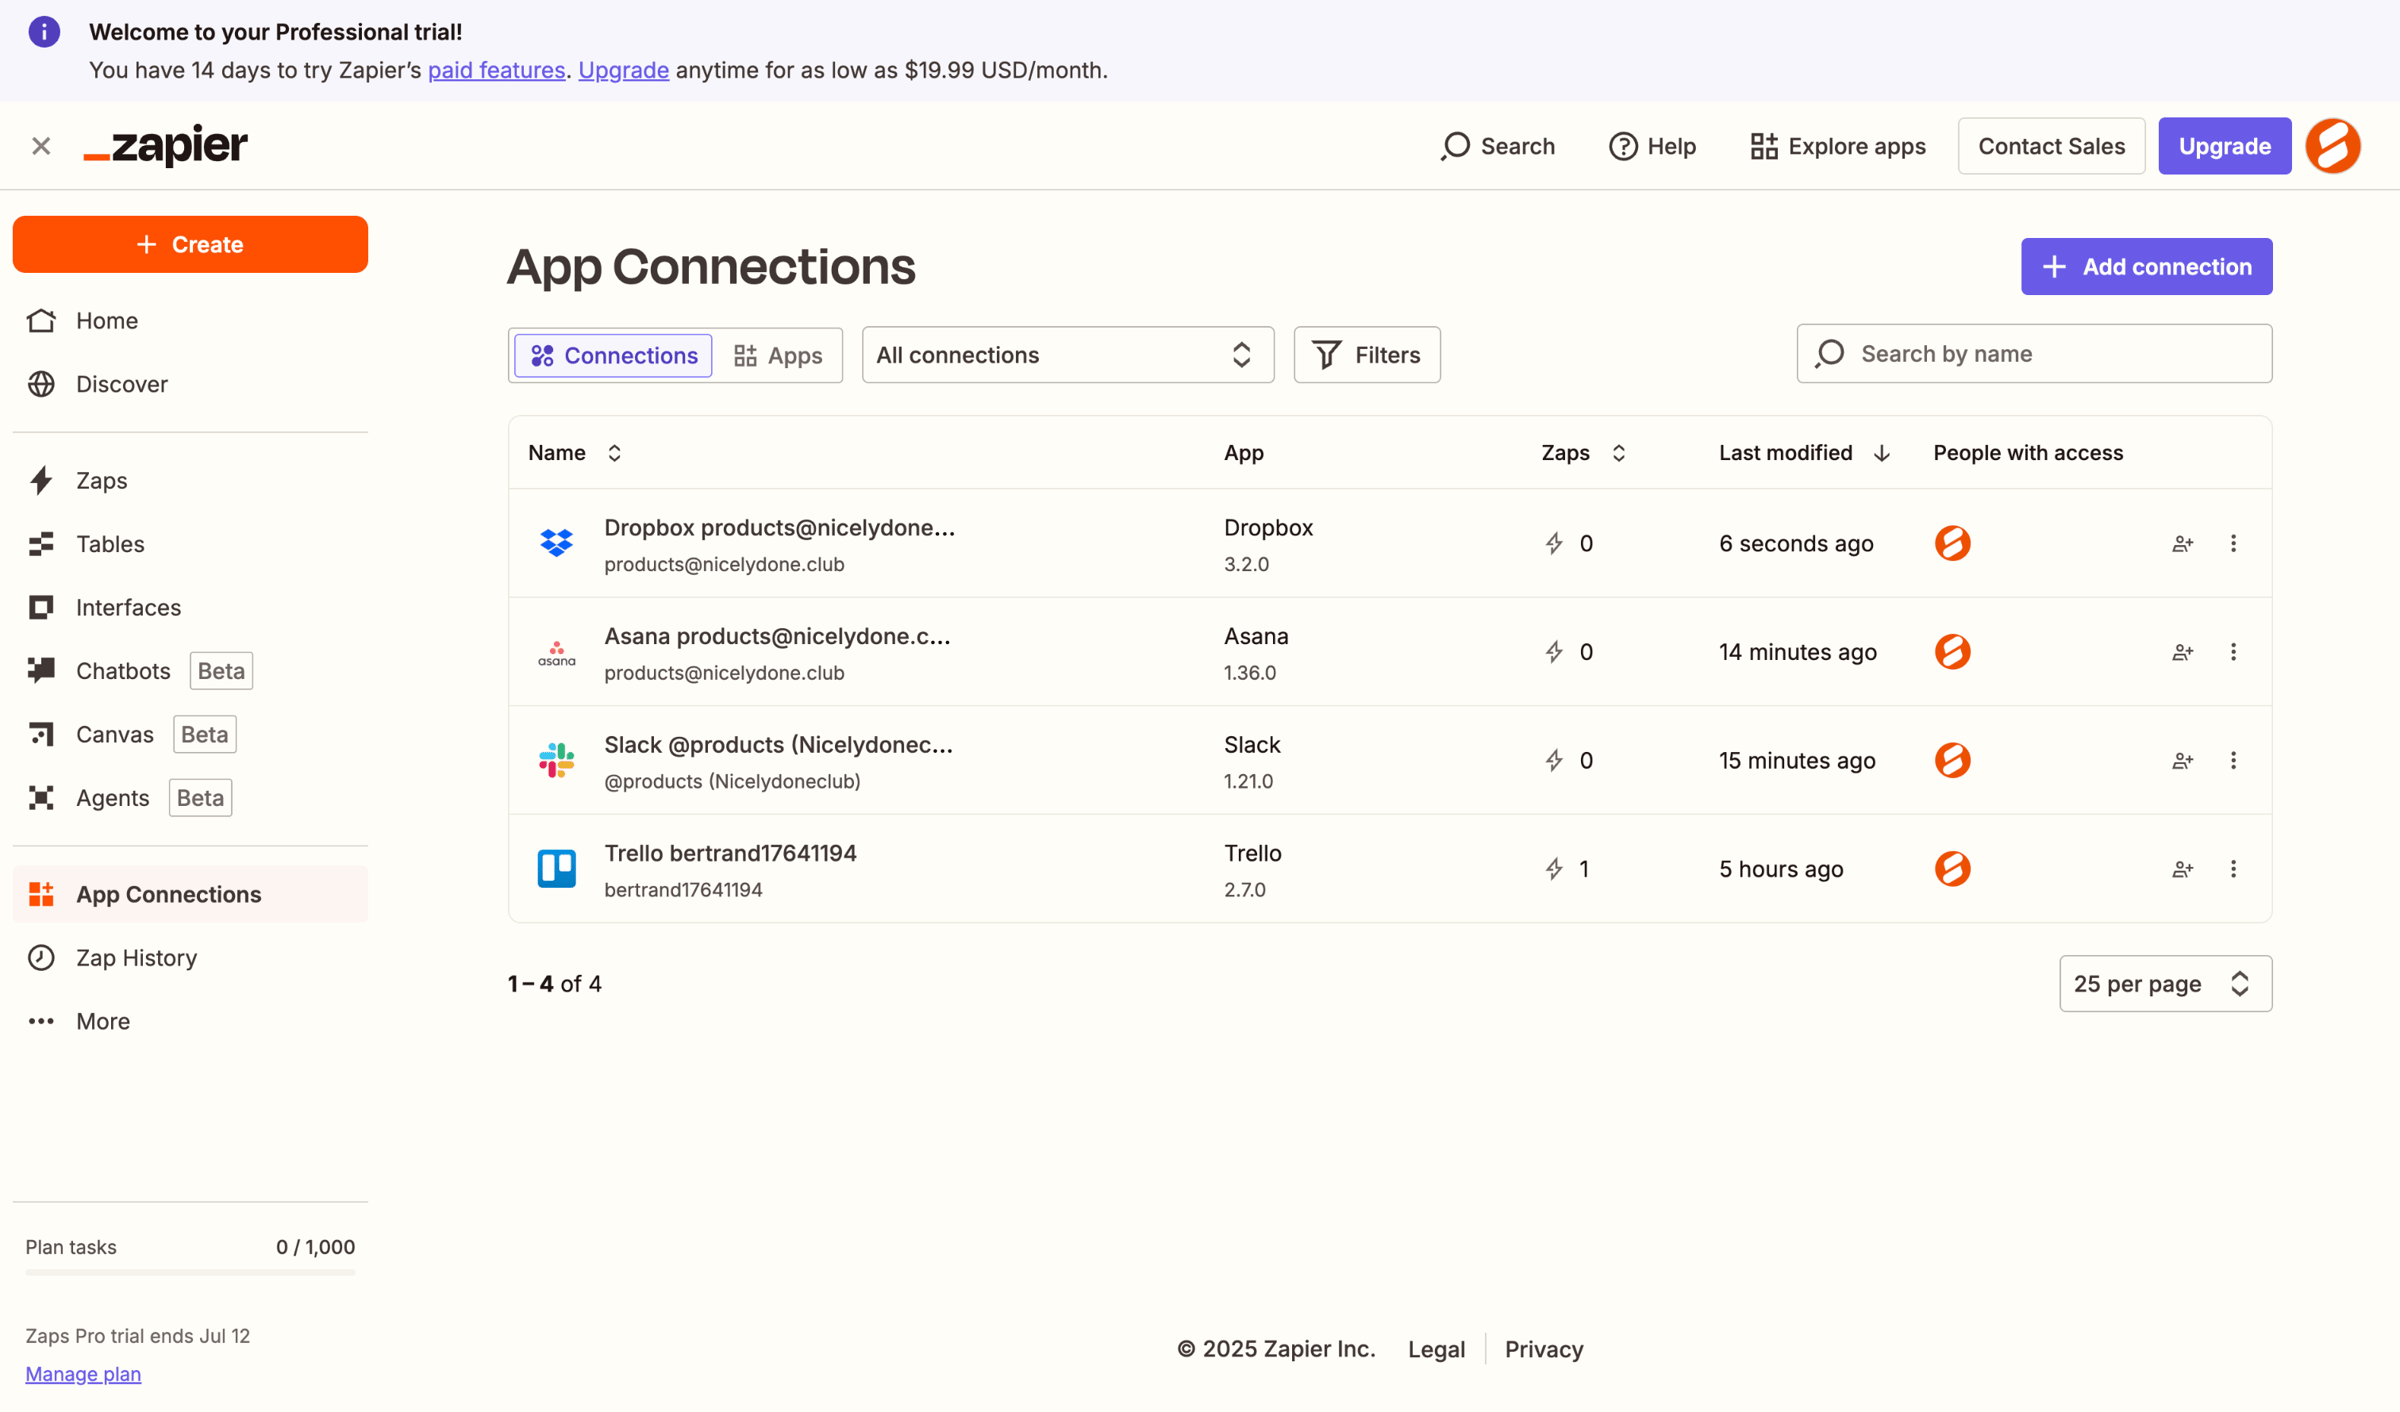Sort table by Zaps column
Image resolution: width=2400 pixels, height=1412 pixels.
[1583, 453]
